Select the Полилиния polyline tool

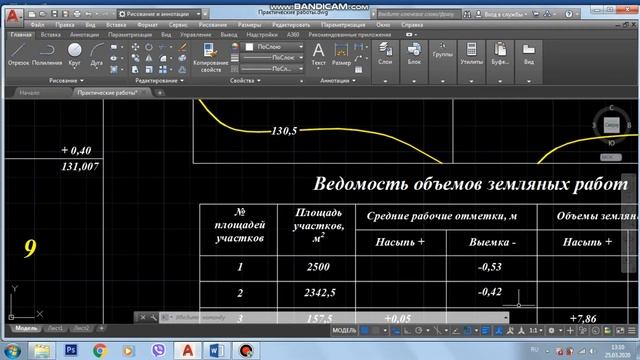pyautogui.click(x=47, y=54)
